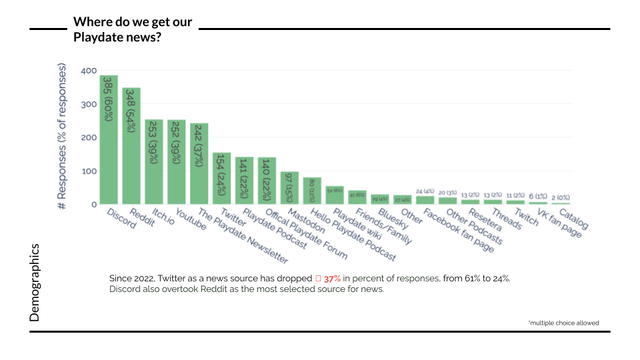The width and height of the screenshot is (640, 360).
Task: Click the Facebook fan page bar value label
Action: 425,191
